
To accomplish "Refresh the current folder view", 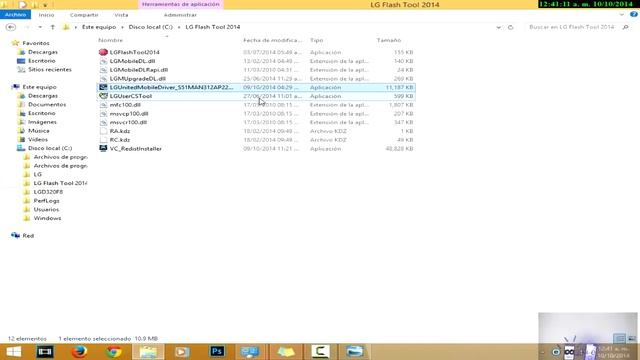I will pyautogui.click(x=510, y=27).
